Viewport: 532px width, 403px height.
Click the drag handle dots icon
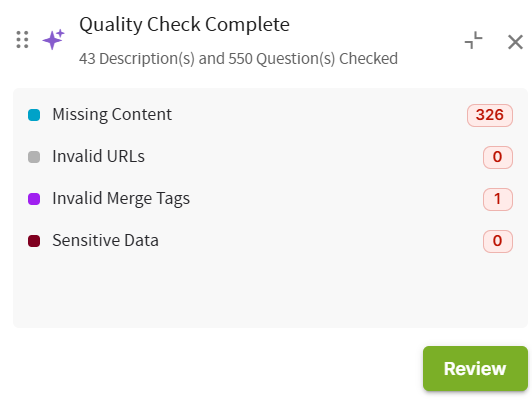point(22,40)
